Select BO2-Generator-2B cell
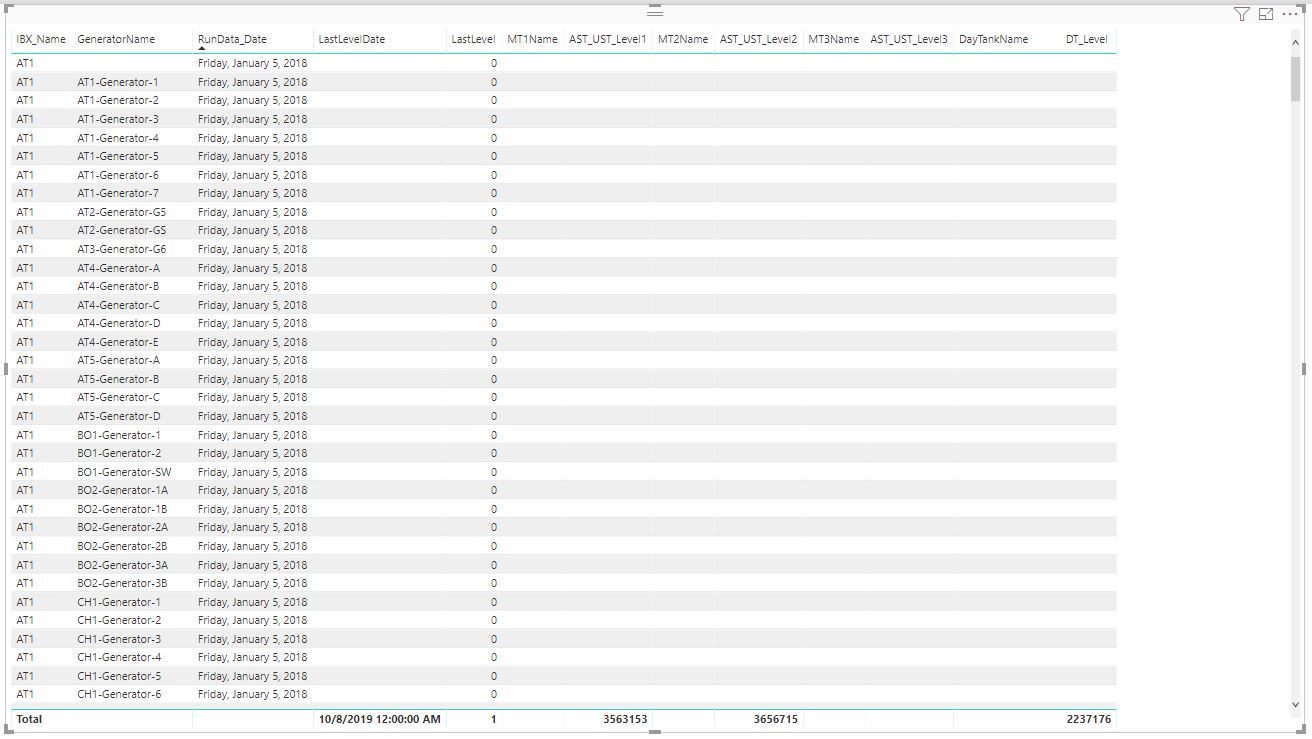This screenshot has height=739, width=1312. tap(123, 546)
